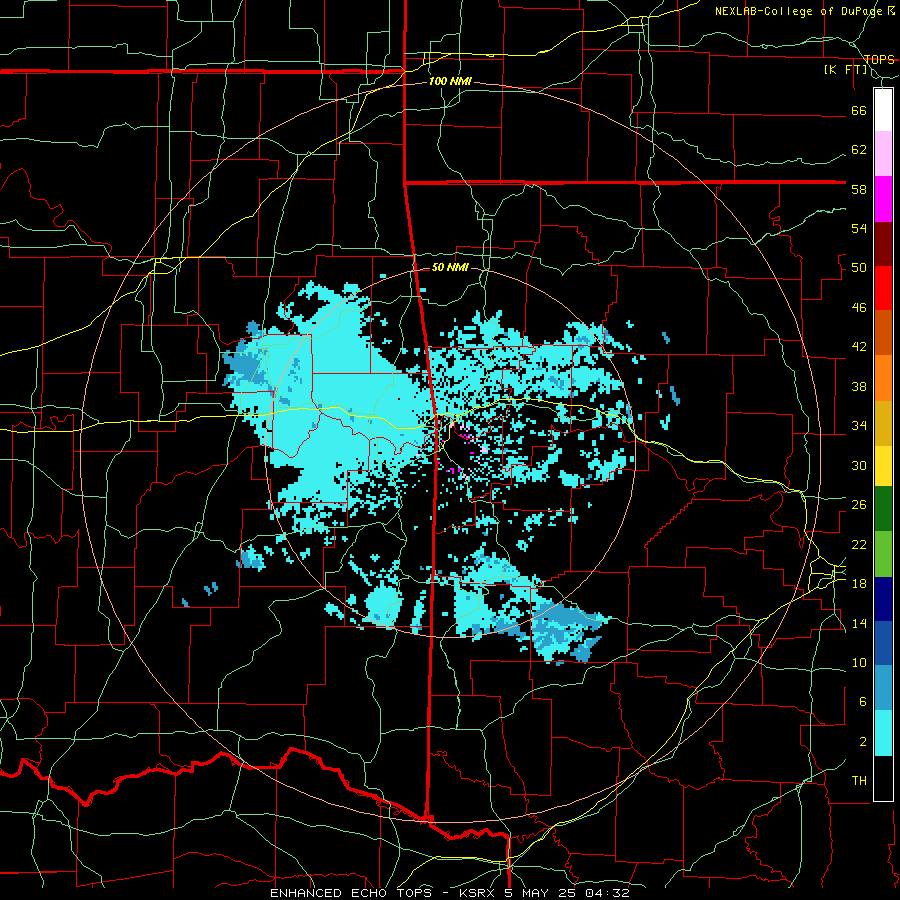
Task: Click the 58 label on the scale
Action: coord(859,189)
